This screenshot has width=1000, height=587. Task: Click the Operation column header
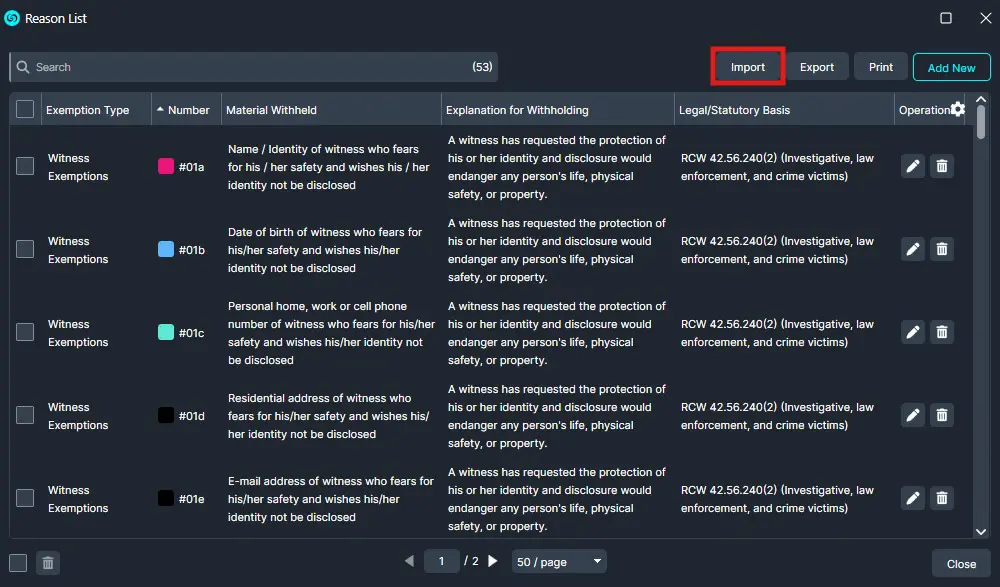point(924,110)
